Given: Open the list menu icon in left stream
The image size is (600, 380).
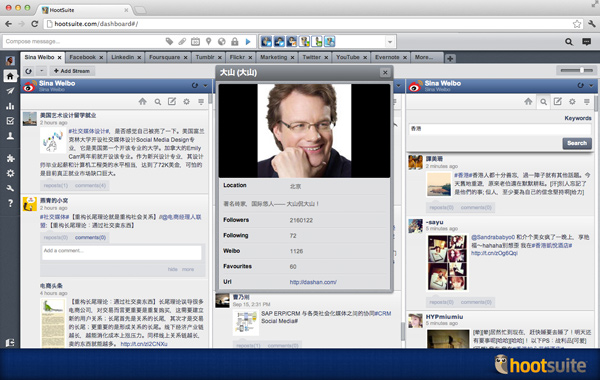Looking at the screenshot, I should [201, 101].
